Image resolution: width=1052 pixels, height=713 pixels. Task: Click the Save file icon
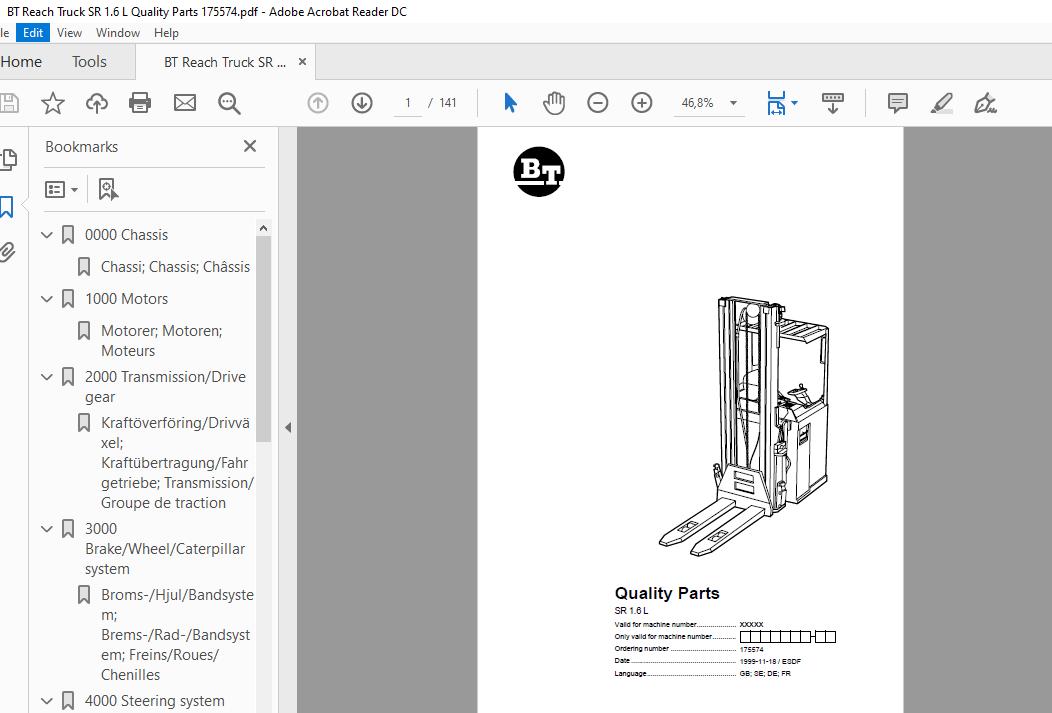(x=9, y=103)
